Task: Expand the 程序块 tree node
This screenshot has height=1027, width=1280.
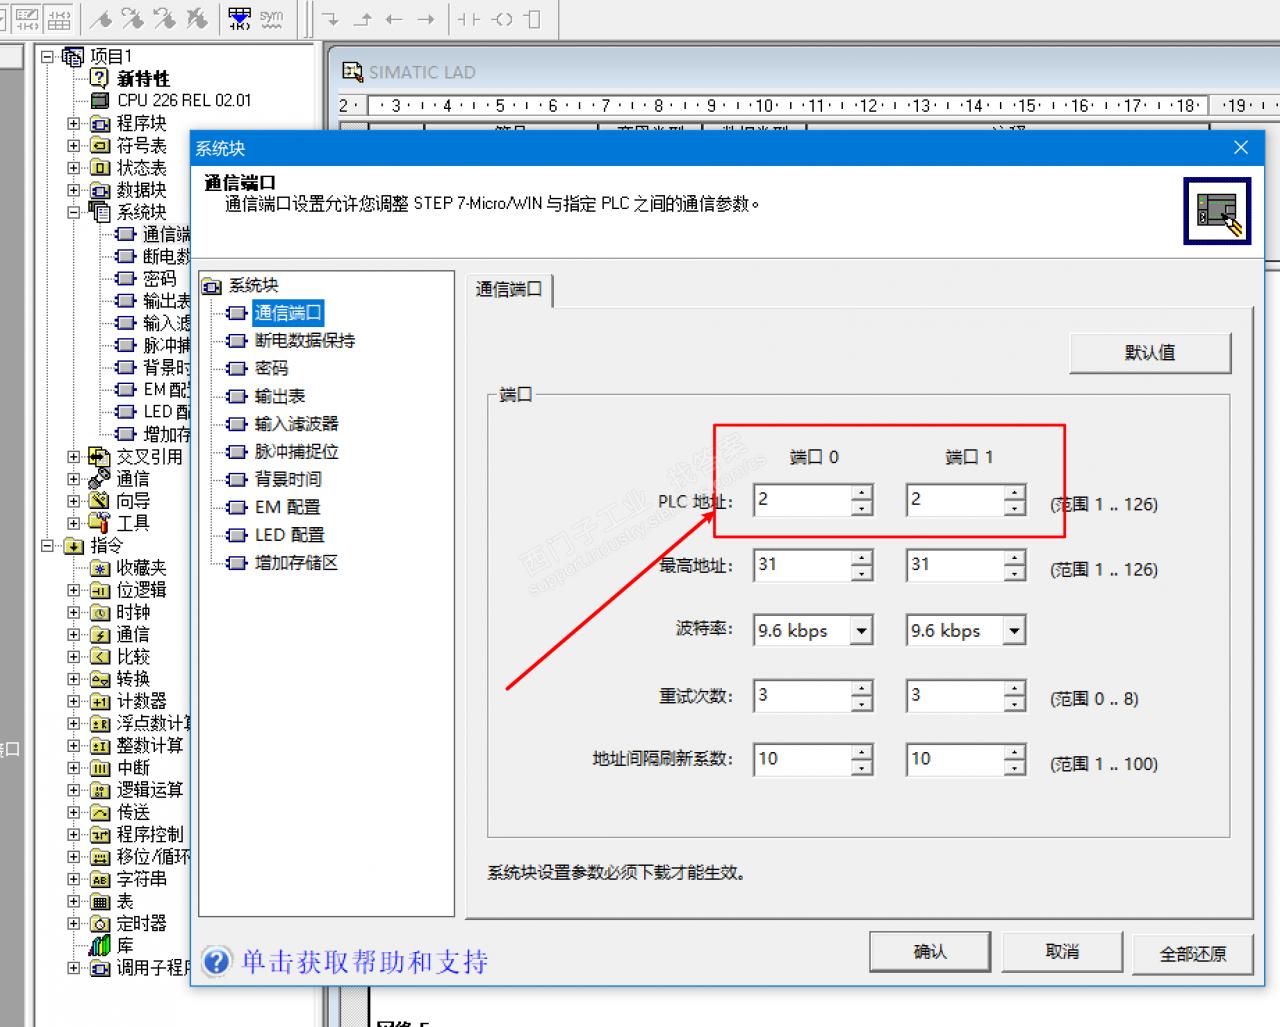Action: 73,124
